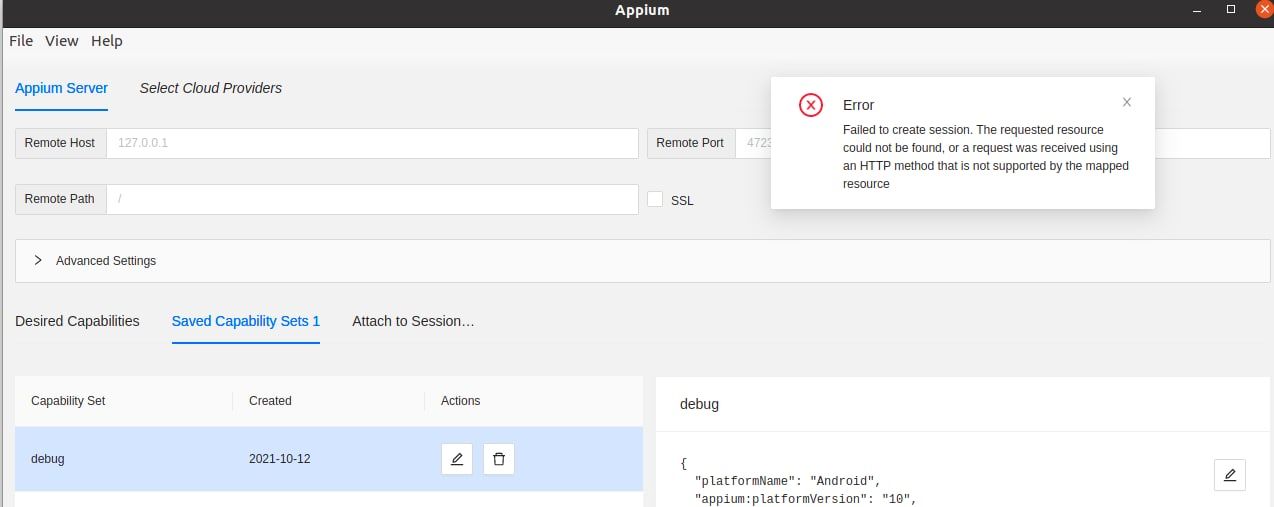
Task: Open the Help menu
Action: pyautogui.click(x=107, y=41)
